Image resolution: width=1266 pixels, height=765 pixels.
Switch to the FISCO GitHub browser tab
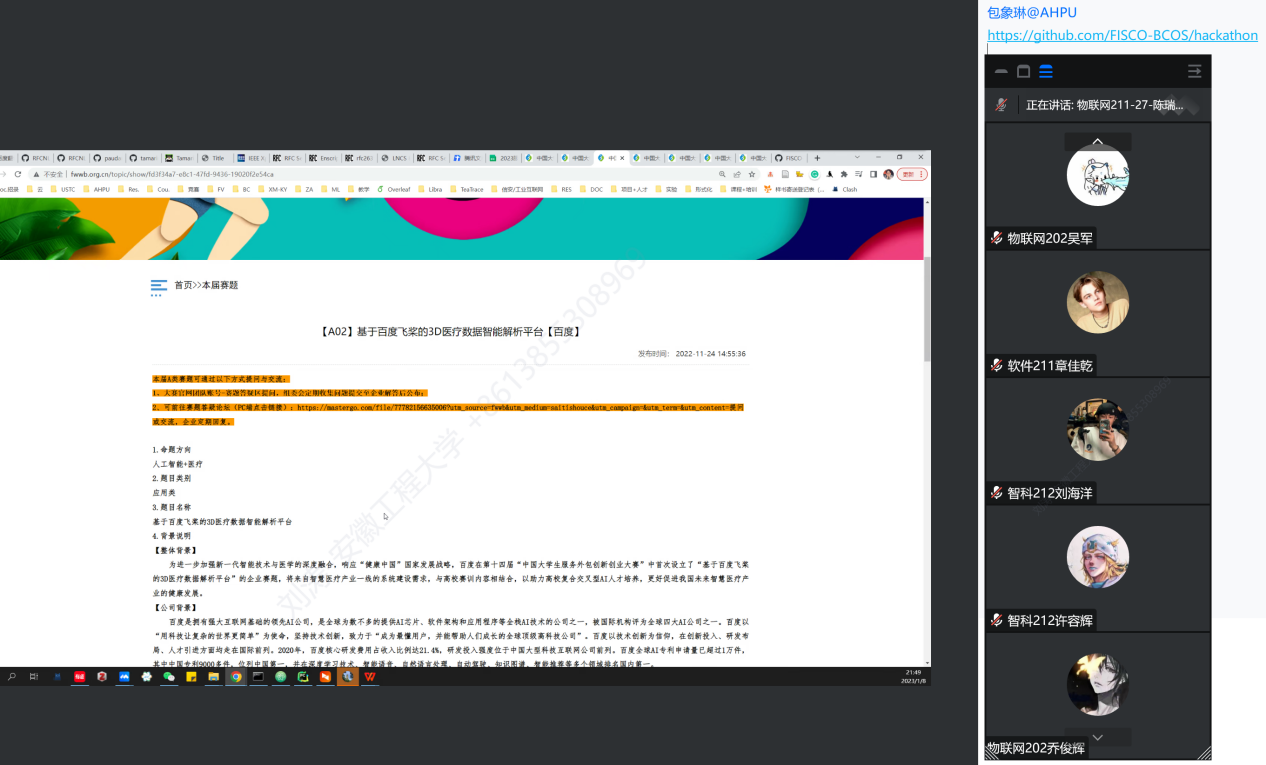pos(788,158)
